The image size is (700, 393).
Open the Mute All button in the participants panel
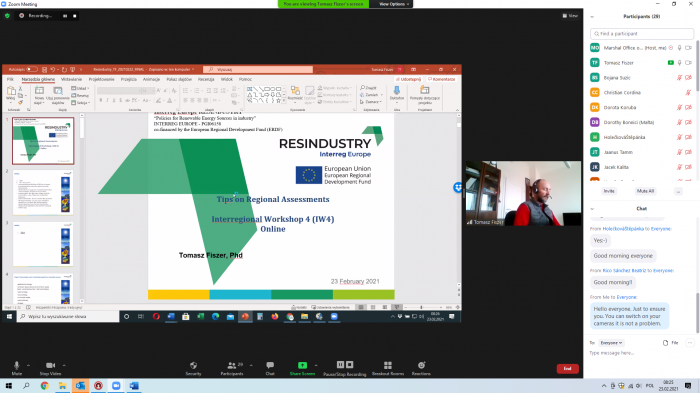(x=645, y=191)
